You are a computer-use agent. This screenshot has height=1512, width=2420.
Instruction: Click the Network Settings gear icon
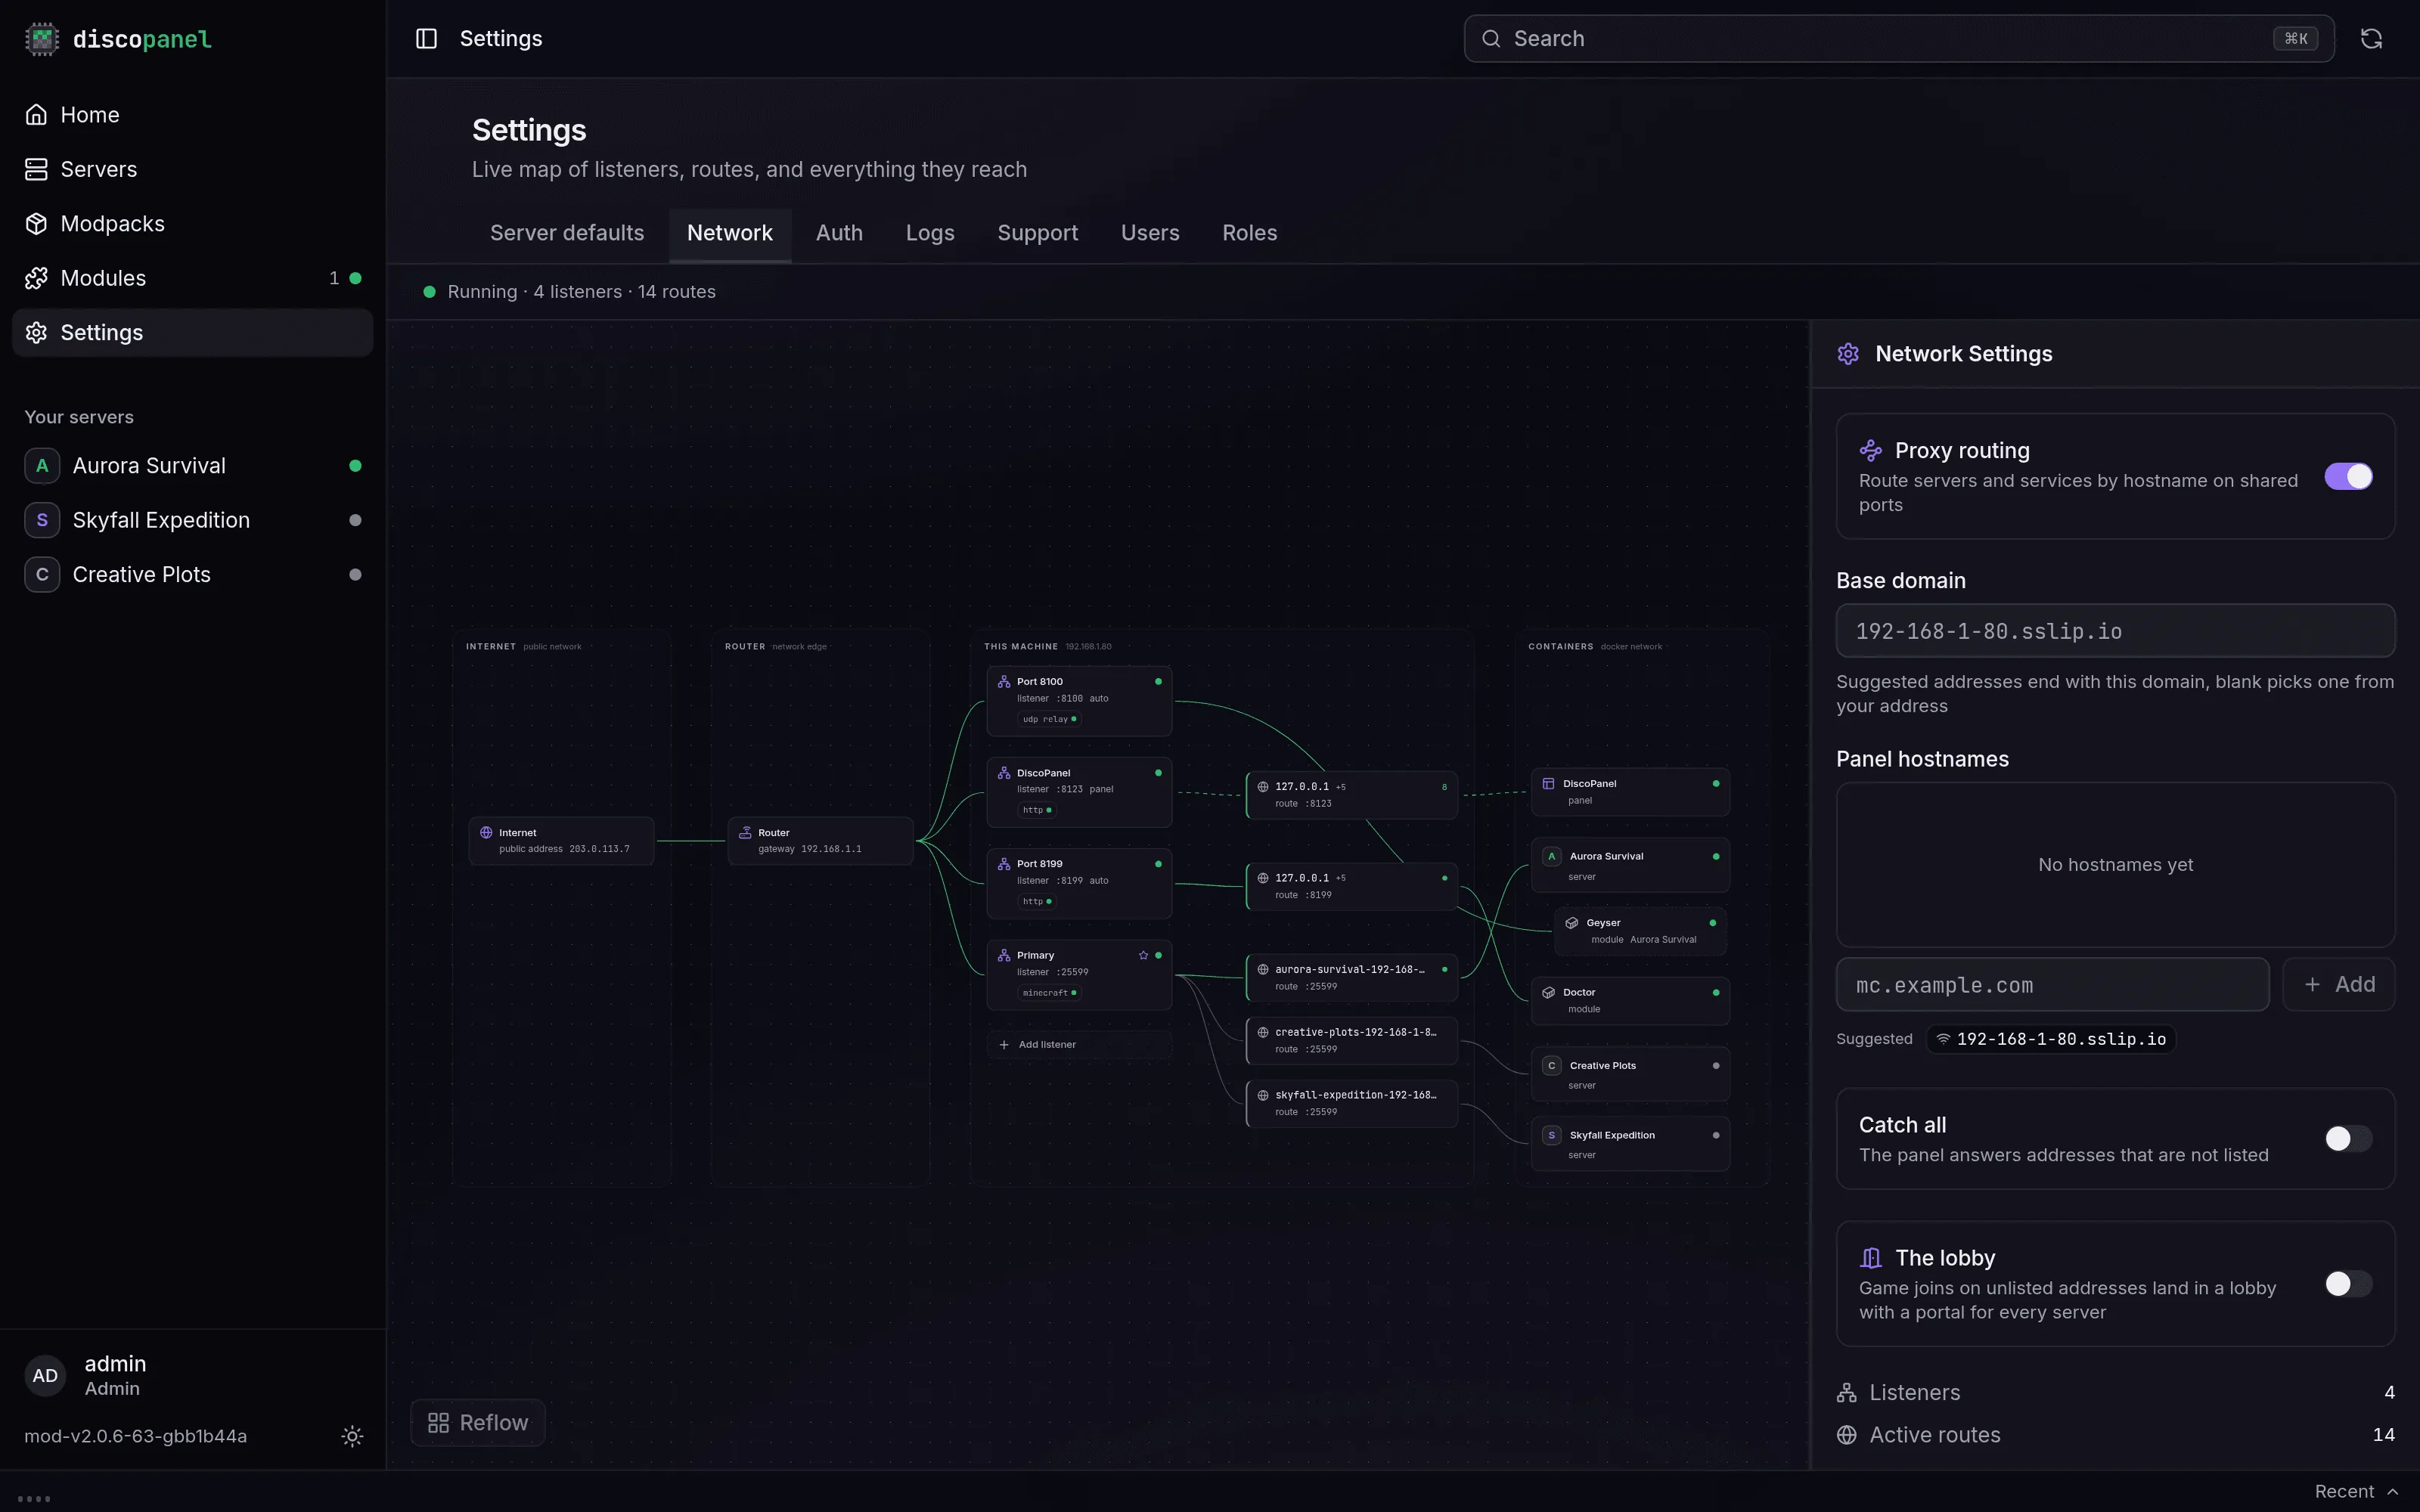pos(1848,354)
